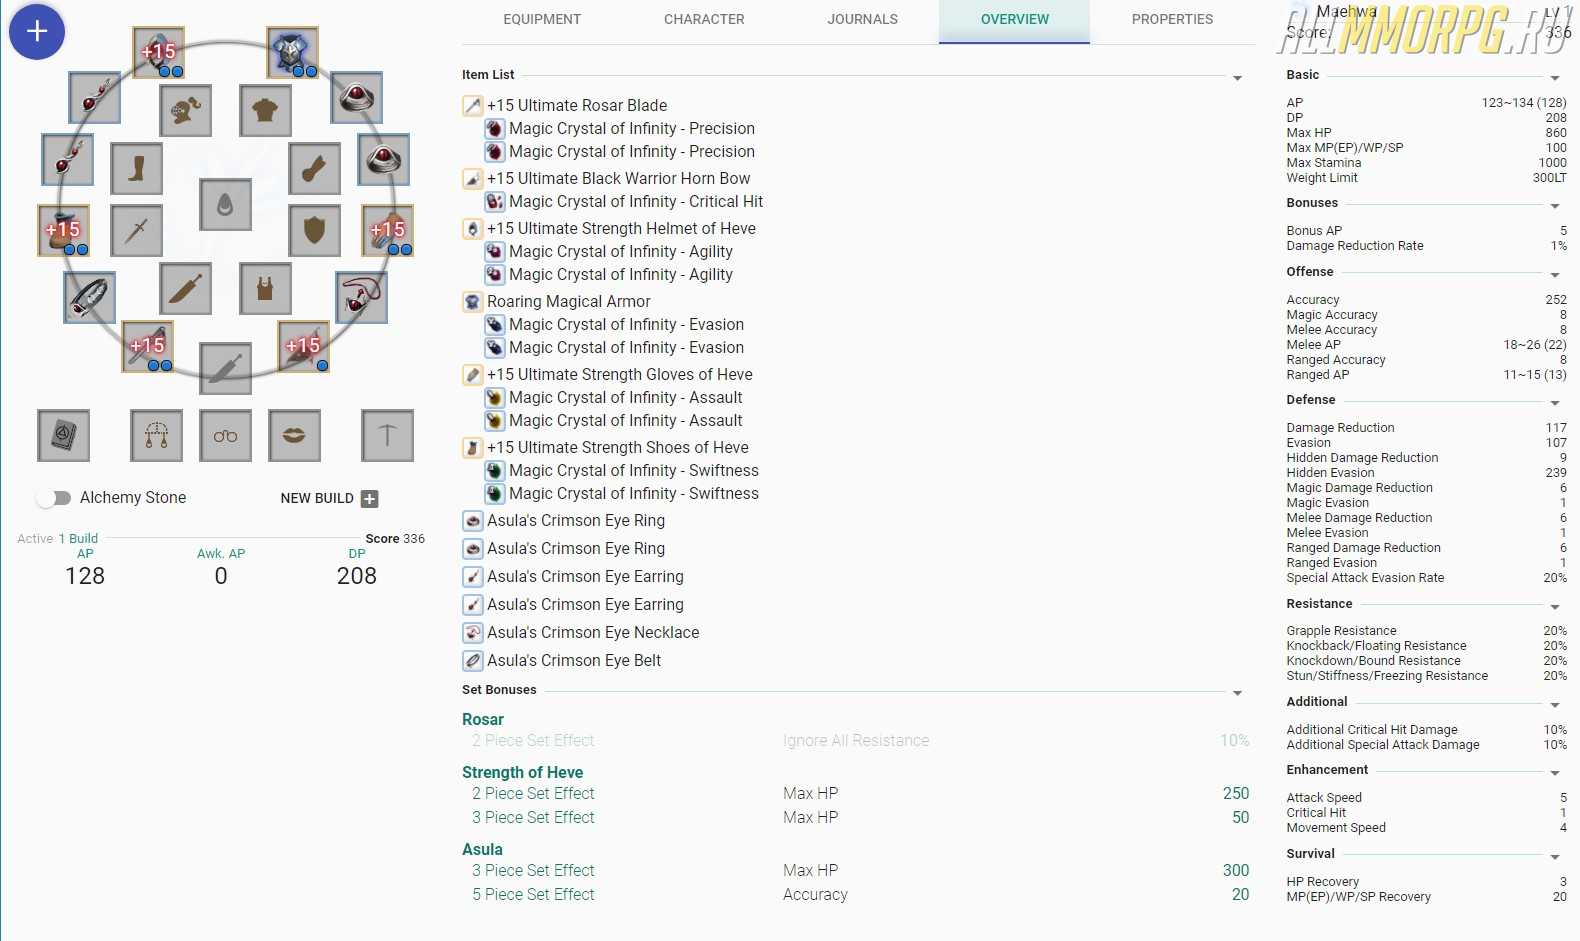Click the Strength of Heve set heading
The image size is (1580, 941).
(522, 772)
